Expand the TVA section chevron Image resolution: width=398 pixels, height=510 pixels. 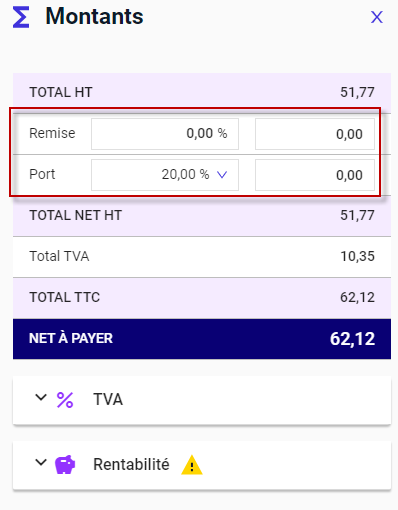[x=41, y=397]
